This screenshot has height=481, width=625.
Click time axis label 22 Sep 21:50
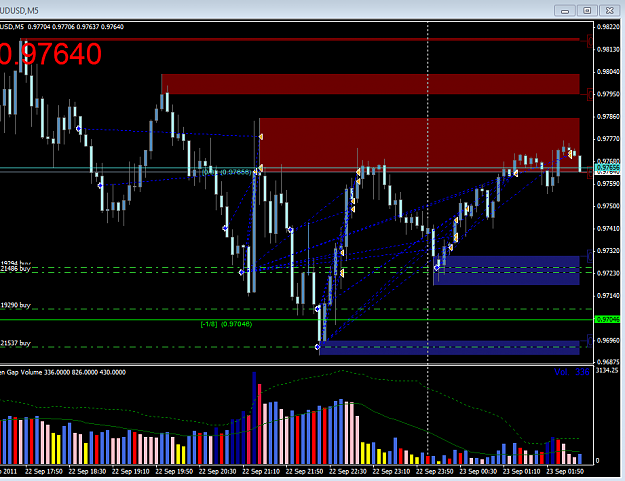point(305,471)
